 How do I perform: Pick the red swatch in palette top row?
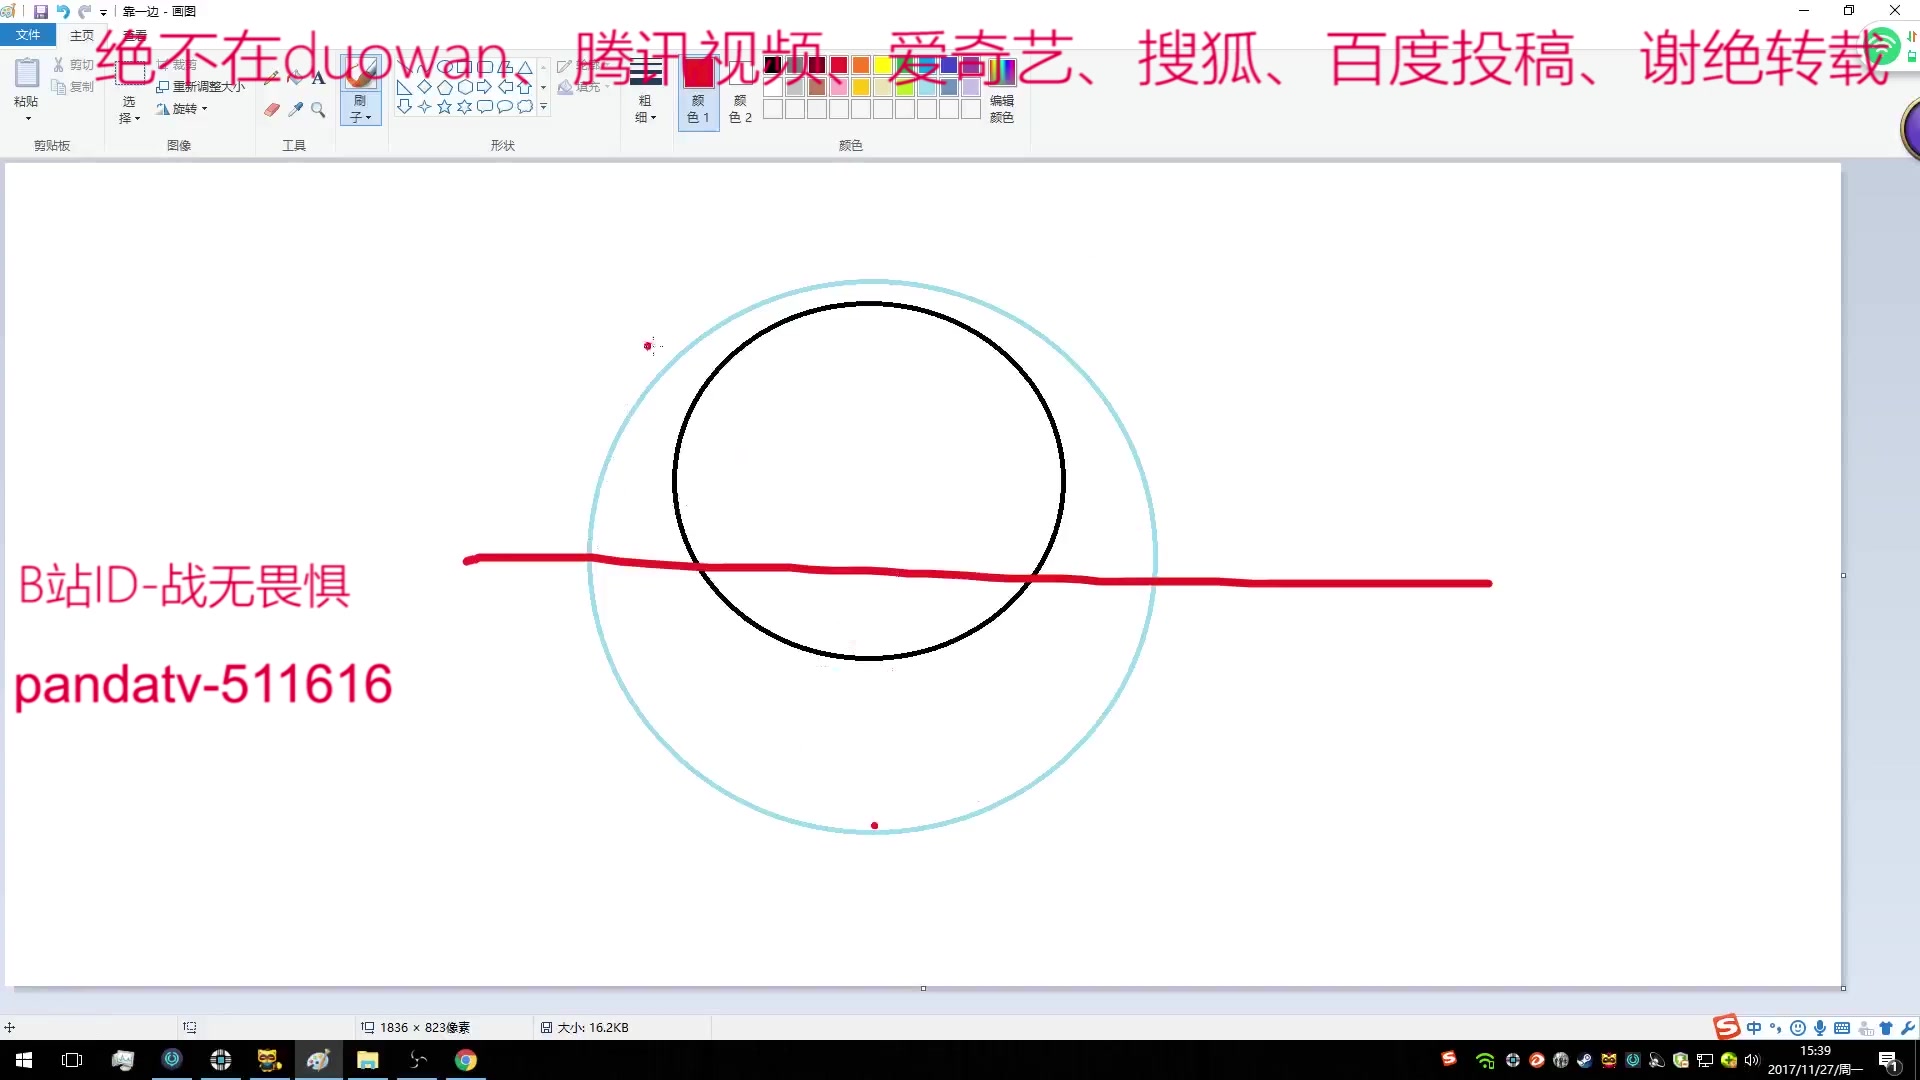[838, 65]
